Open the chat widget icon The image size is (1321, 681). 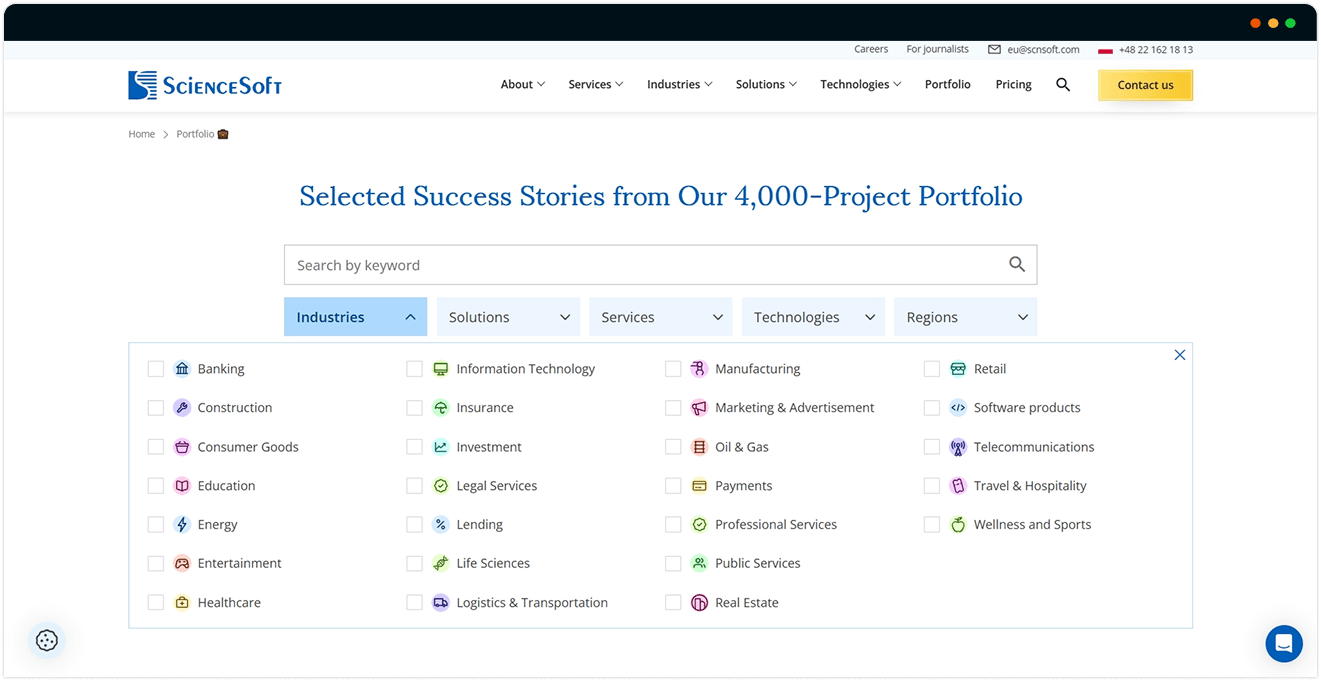point(1284,644)
